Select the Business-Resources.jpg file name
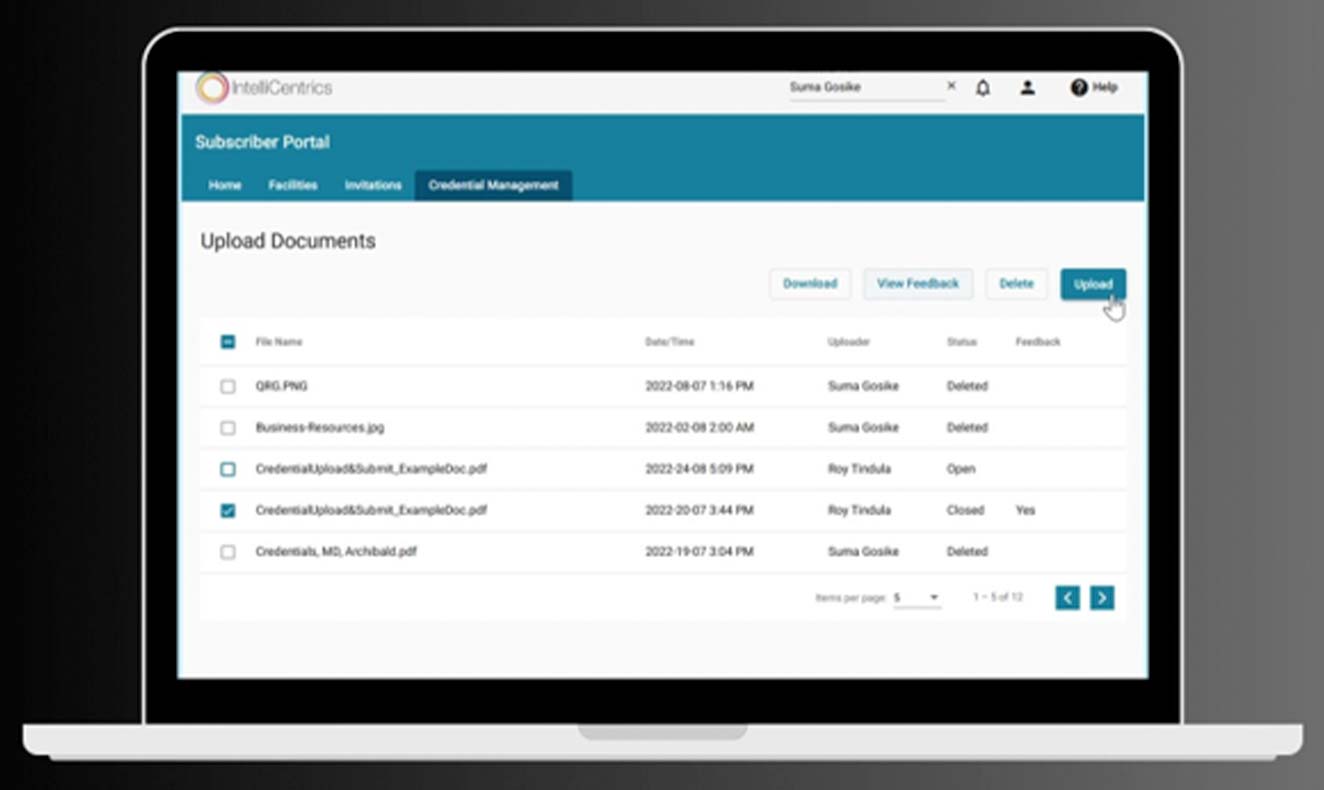This screenshot has width=1324, height=790. pyautogui.click(x=320, y=428)
